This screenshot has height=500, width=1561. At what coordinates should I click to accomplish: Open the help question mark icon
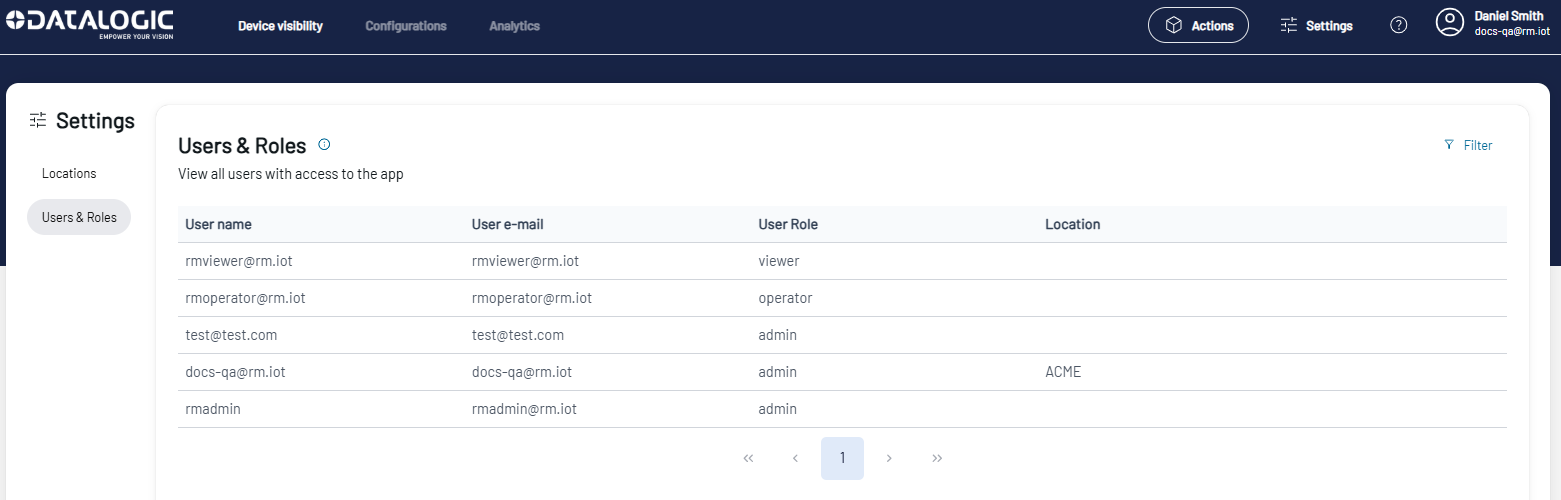[1399, 25]
